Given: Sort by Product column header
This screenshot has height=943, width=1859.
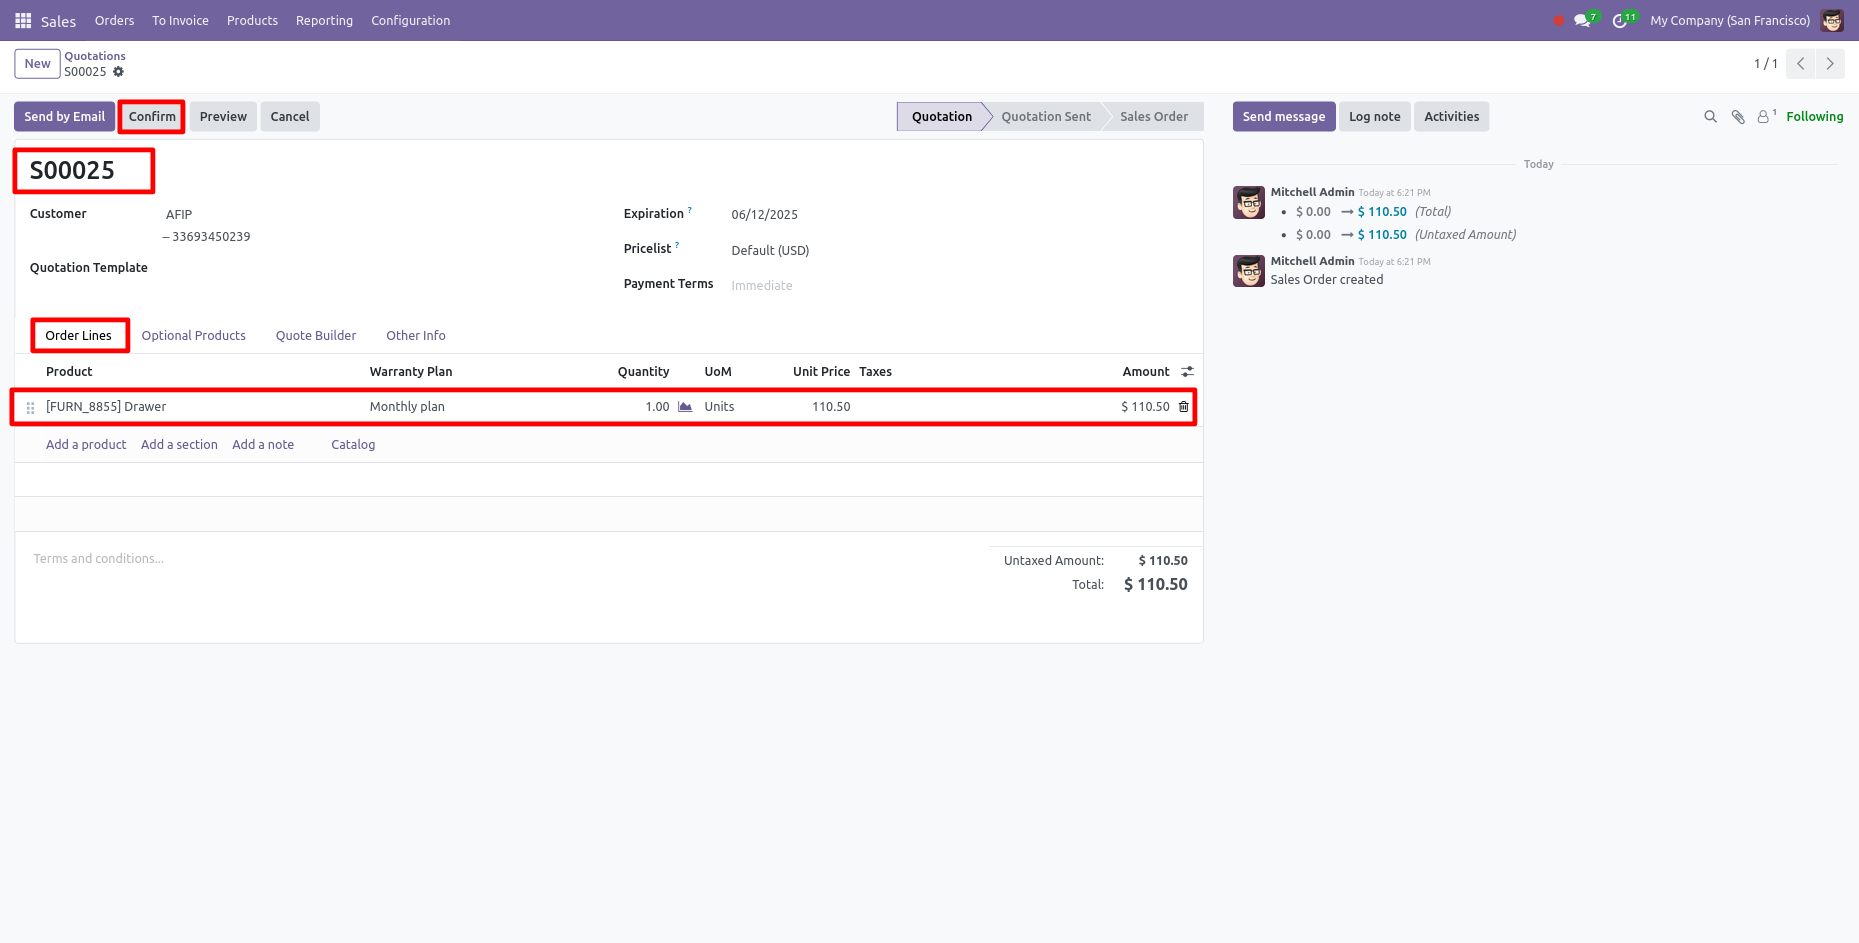Looking at the screenshot, I should coord(69,372).
